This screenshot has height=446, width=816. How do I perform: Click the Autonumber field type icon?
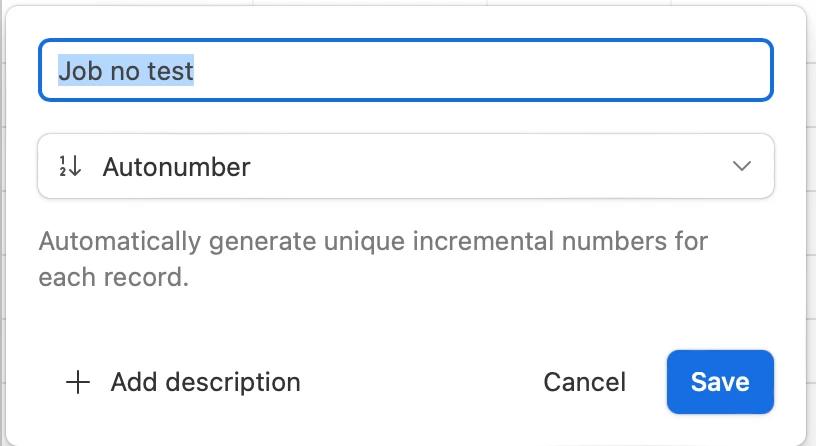click(x=70, y=167)
